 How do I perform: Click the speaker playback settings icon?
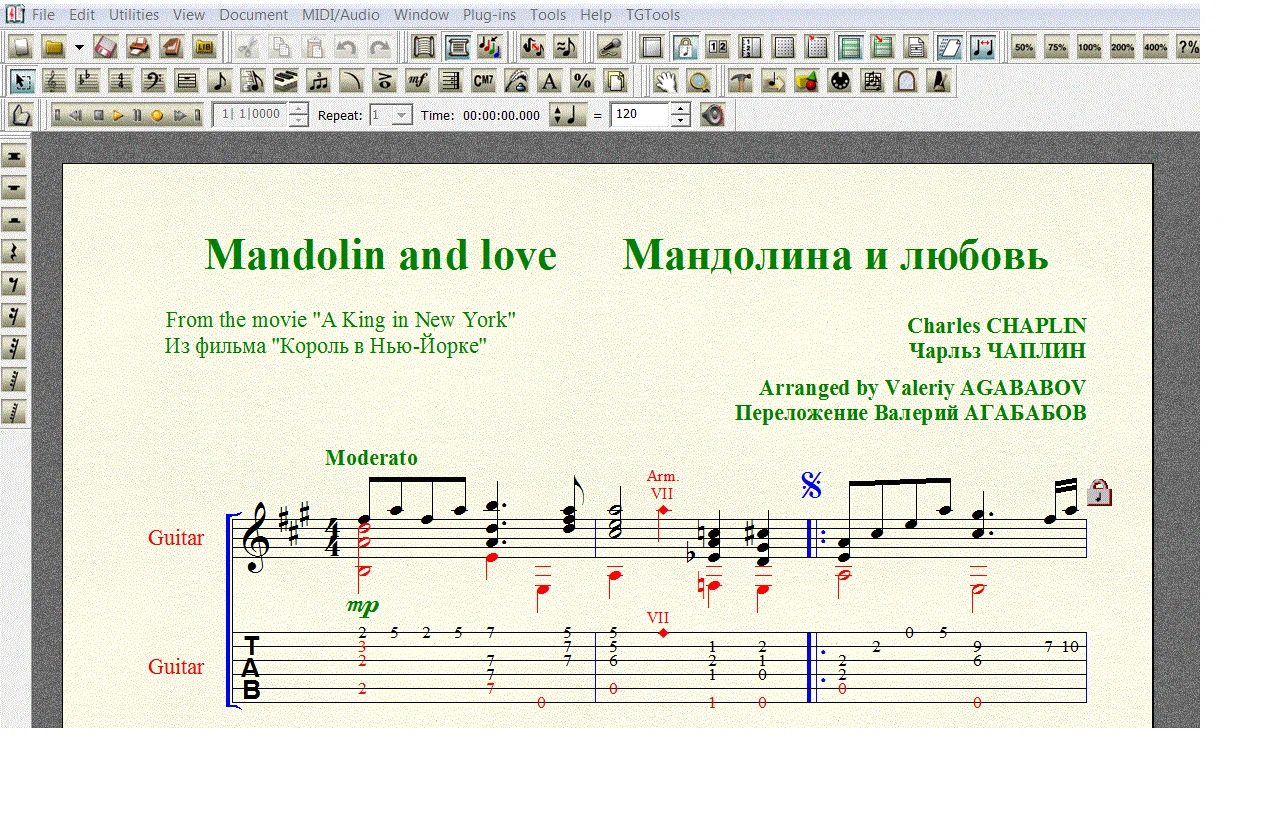pos(712,115)
